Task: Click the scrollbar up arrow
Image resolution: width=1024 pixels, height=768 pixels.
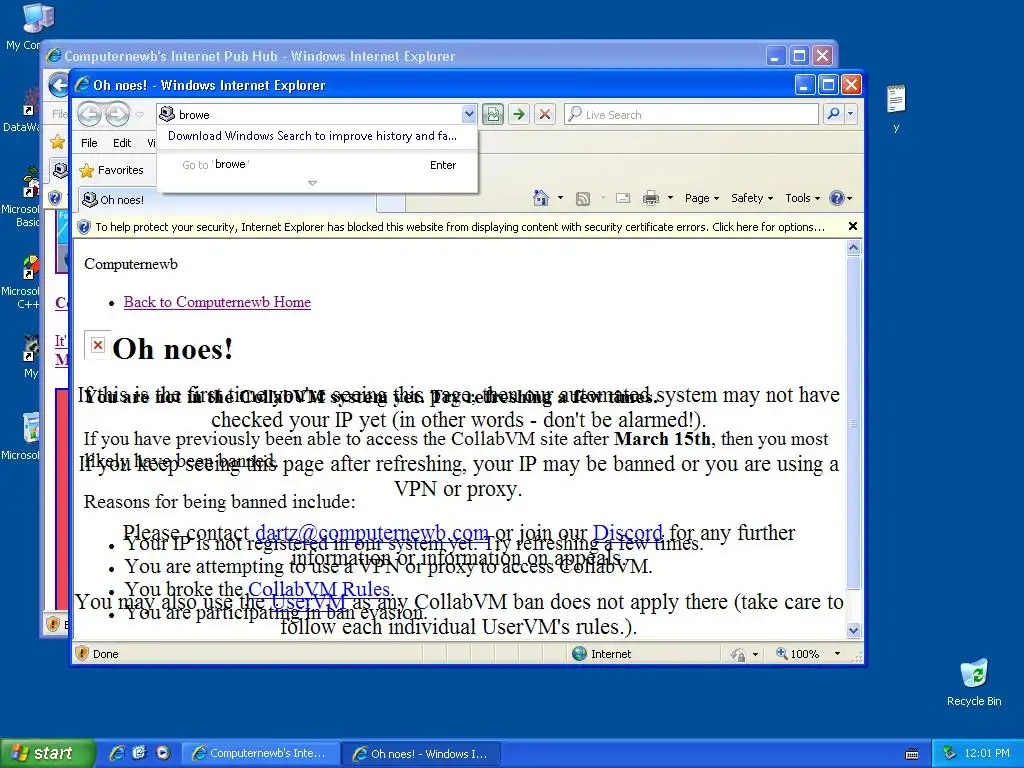Action: [x=853, y=248]
